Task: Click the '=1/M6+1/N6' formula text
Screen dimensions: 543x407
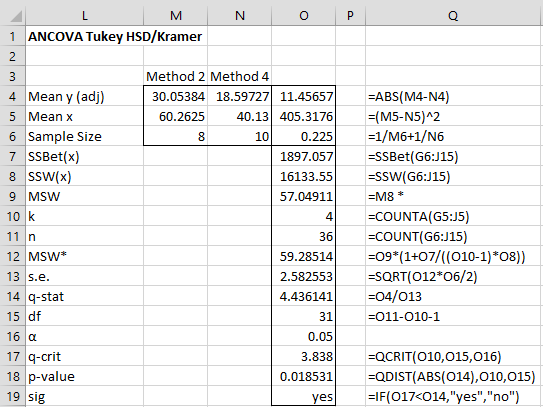Action: coord(406,136)
